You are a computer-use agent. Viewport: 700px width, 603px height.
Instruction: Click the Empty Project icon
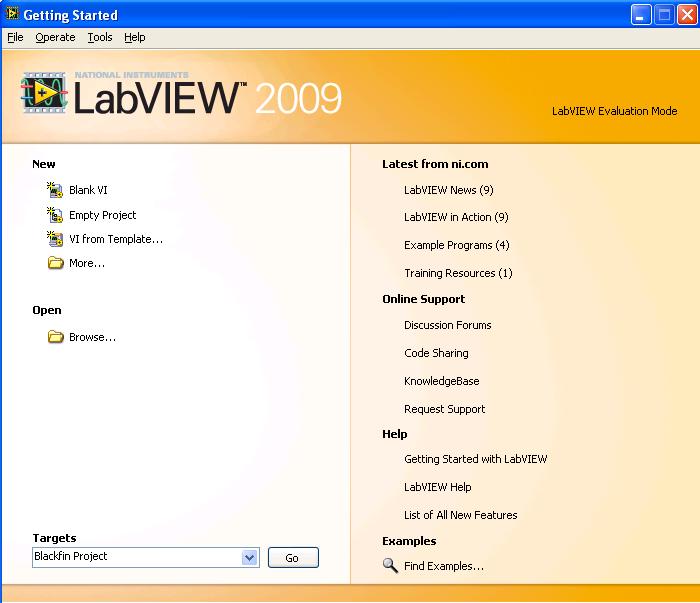(55, 215)
